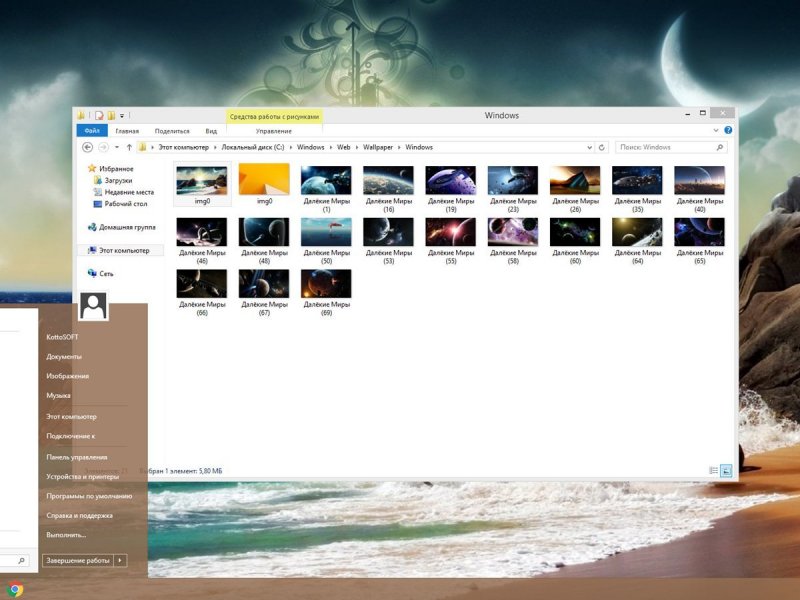
Task: Expand the ribbon with the chevron
Action: coord(715,130)
